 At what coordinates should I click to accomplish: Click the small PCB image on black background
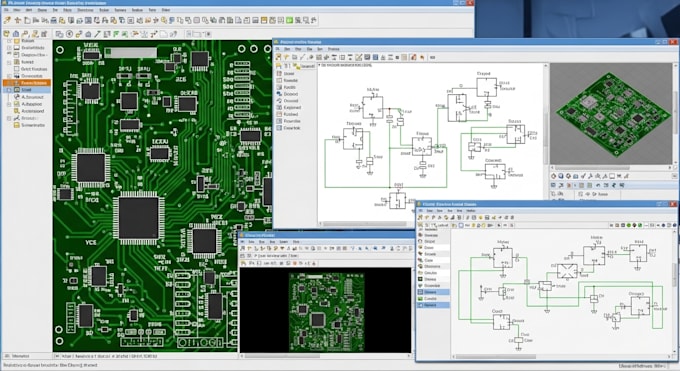(326, 311)
